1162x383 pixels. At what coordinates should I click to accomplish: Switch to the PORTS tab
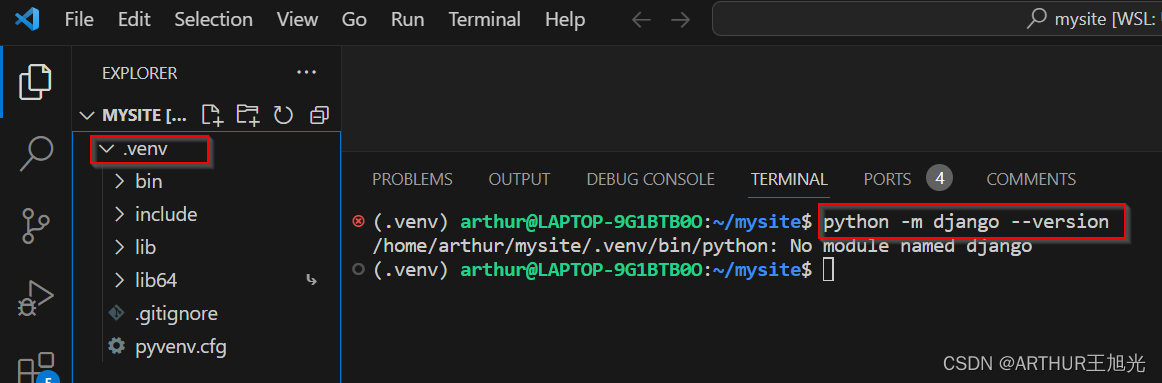[x=887, y=179]
